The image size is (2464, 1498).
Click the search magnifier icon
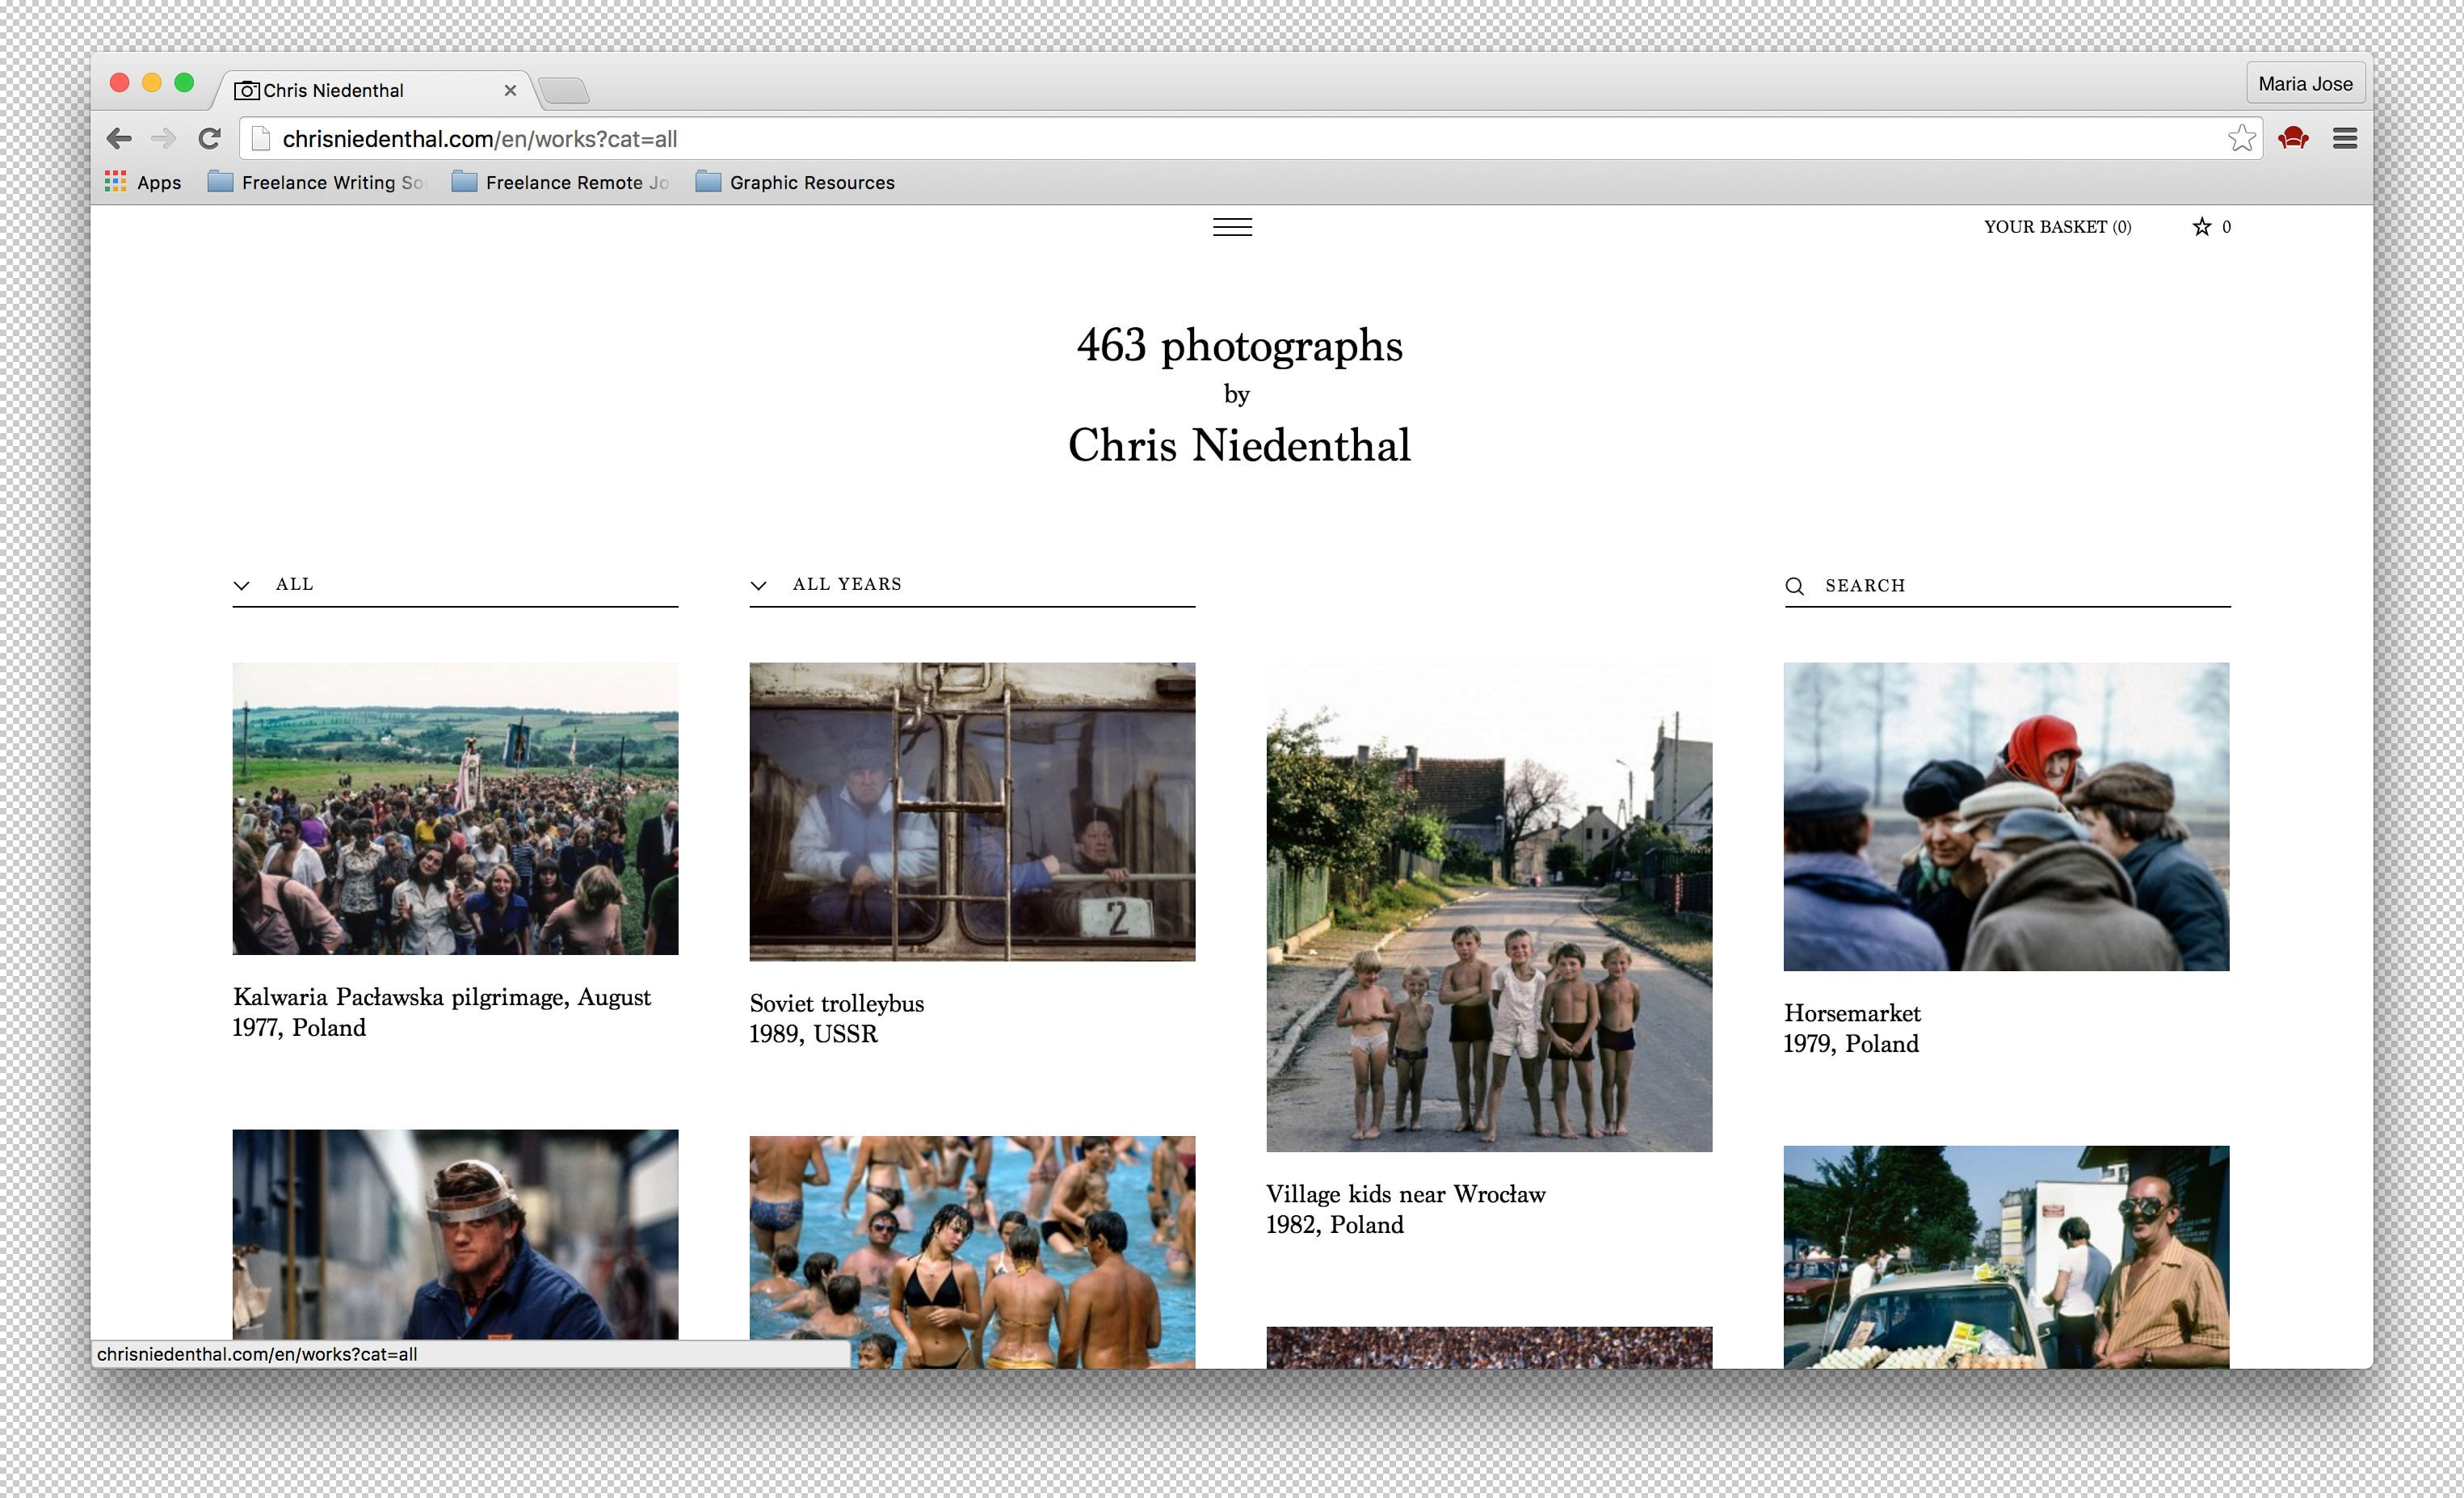click(x=1795, y=586)
